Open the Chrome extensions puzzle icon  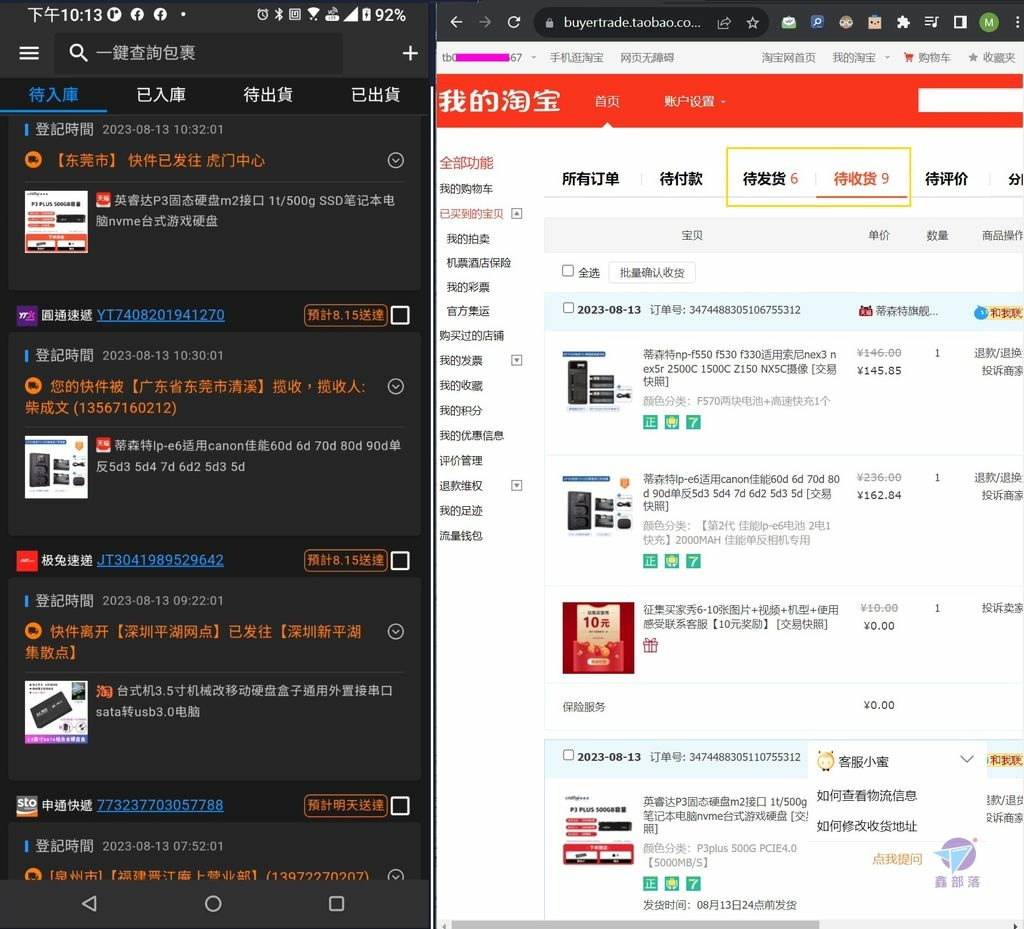tap(903, 22)
